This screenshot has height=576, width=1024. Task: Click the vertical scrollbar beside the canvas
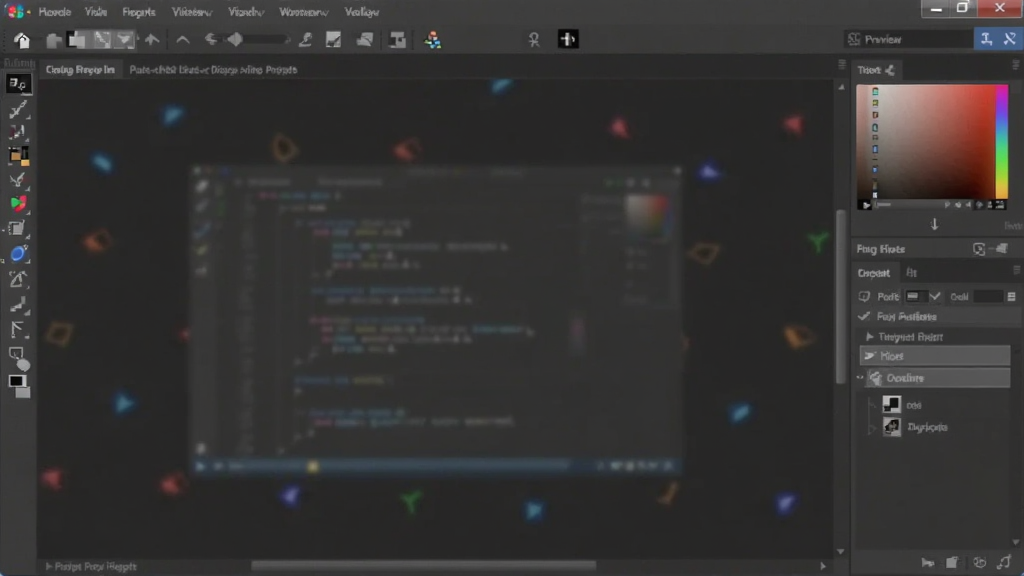click(840, 297)
